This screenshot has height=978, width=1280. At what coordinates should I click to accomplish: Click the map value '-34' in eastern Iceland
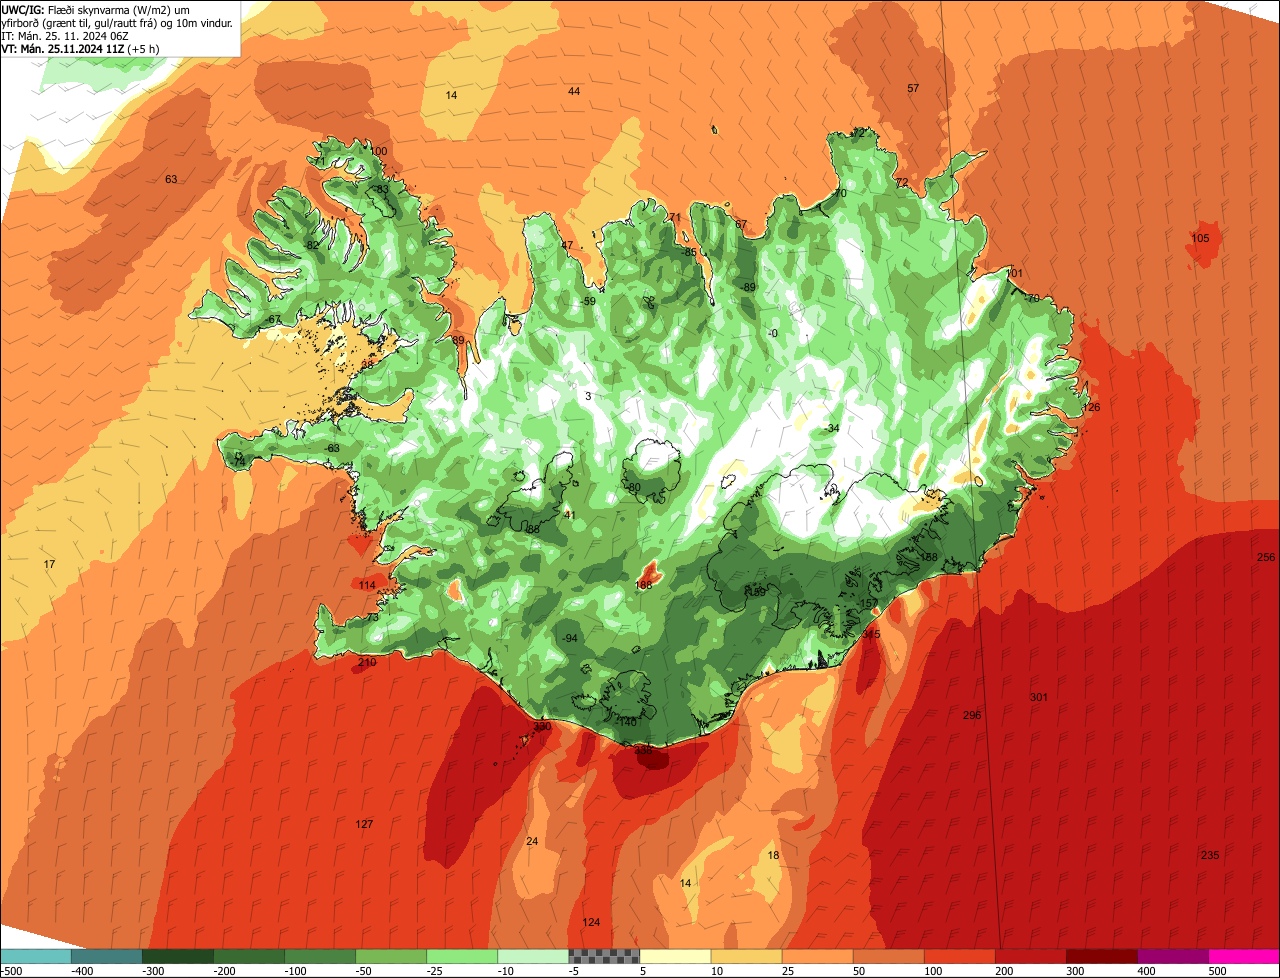tap(831, 428)
